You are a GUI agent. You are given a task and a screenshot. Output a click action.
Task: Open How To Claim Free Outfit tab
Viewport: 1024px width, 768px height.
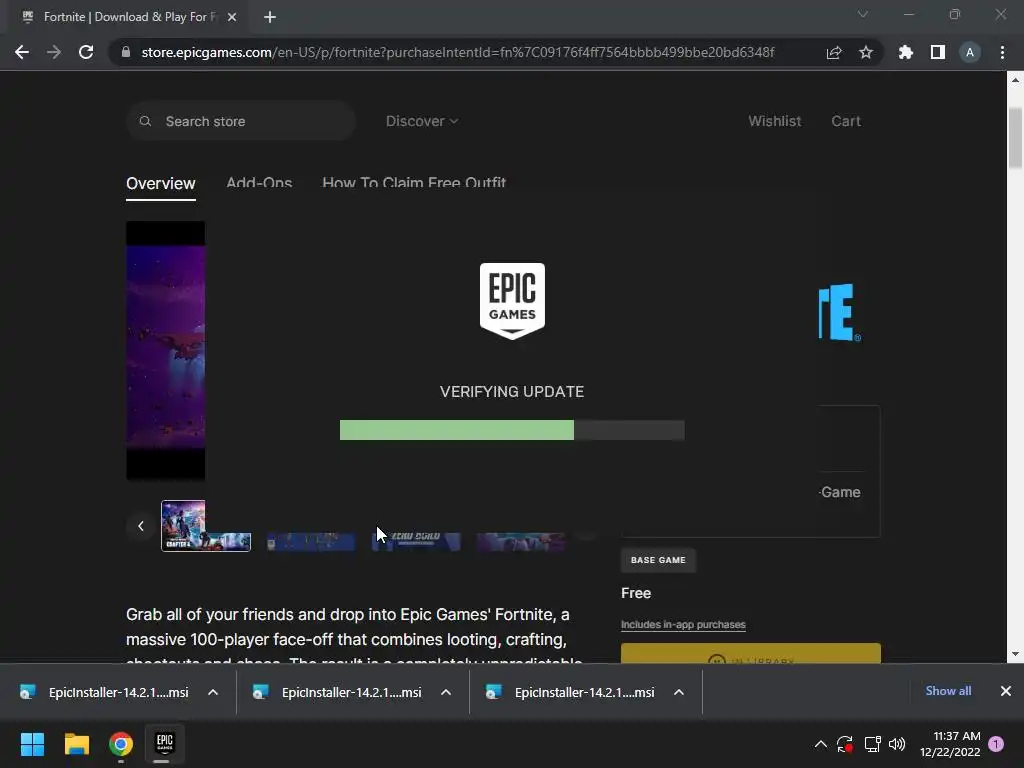(414, 182)
